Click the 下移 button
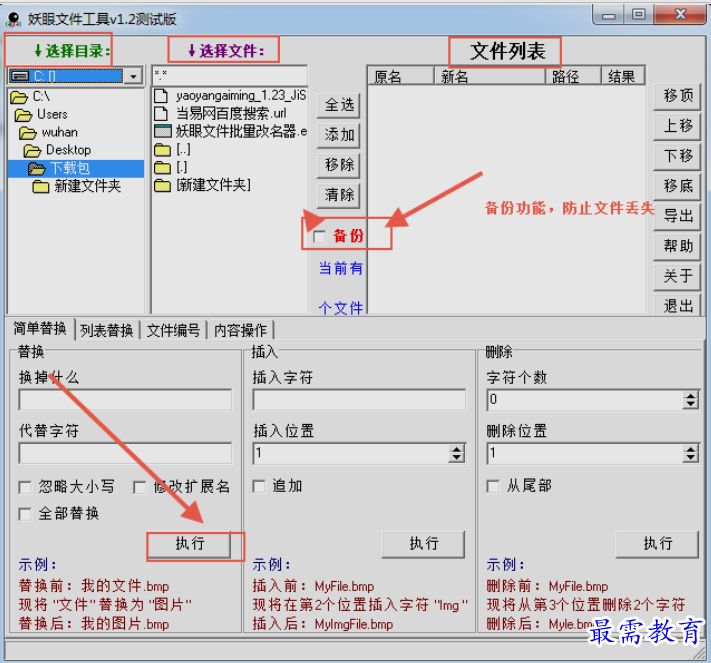Image resolution: width=711 pixels, height=663 pixels. pos(677,156)
